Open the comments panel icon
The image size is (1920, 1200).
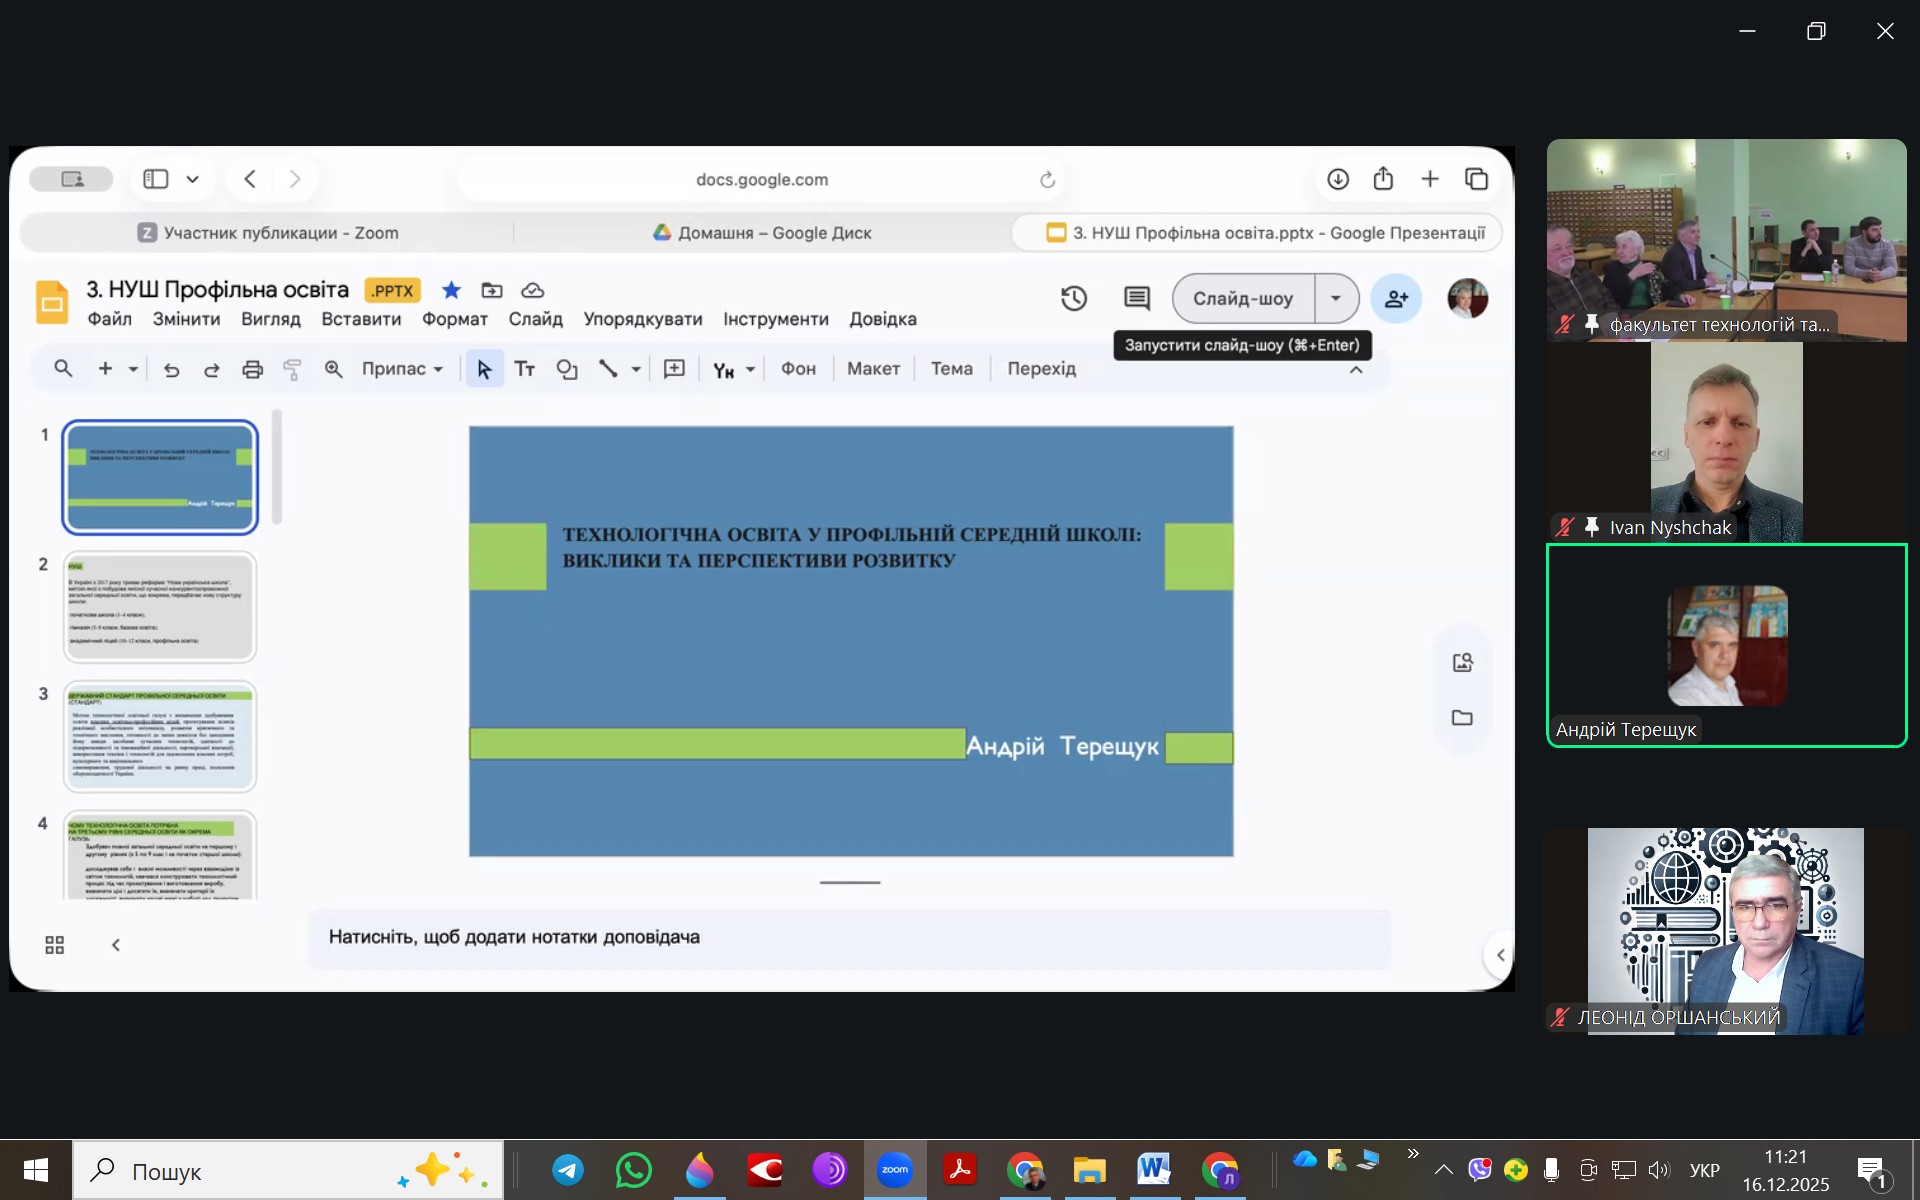click(x=1136, y=298)
